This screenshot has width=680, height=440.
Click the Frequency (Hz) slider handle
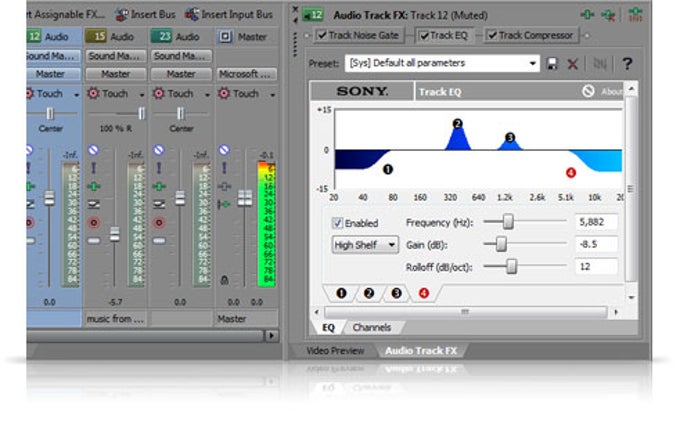tap(508, 222)
